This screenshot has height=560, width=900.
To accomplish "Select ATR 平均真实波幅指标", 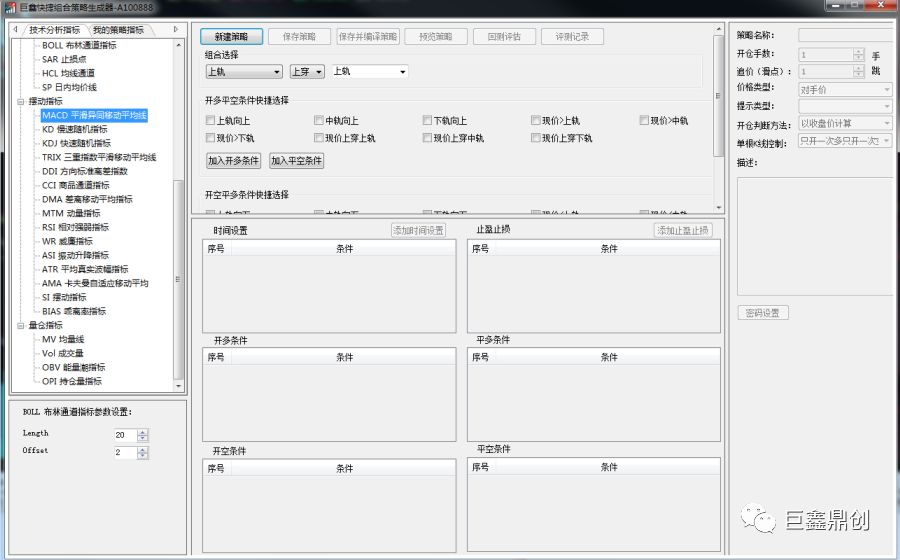I will pyautogui.click(x=85, y=269).
